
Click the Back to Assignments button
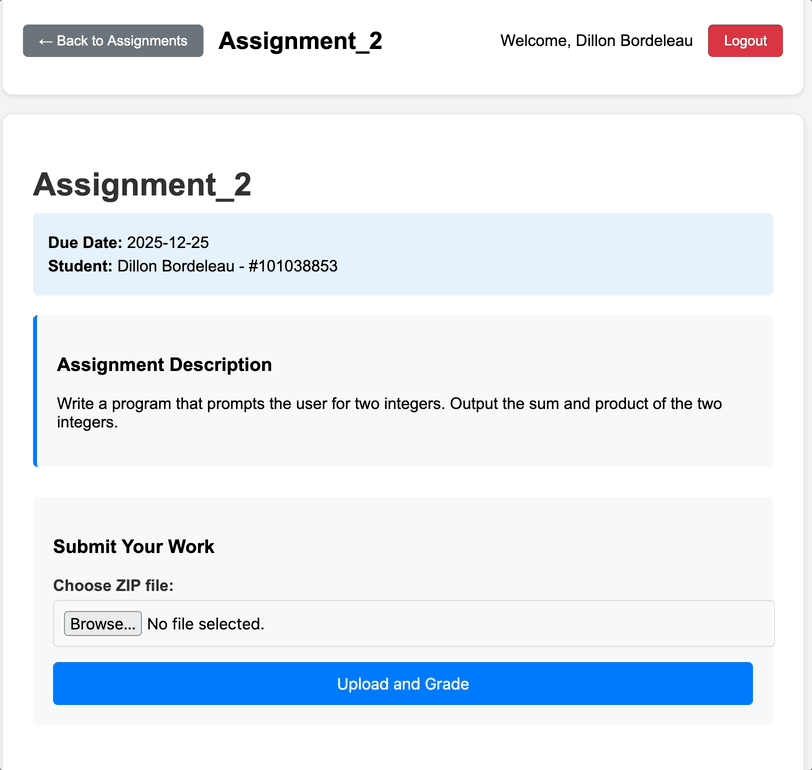click(x=113, y=41)
